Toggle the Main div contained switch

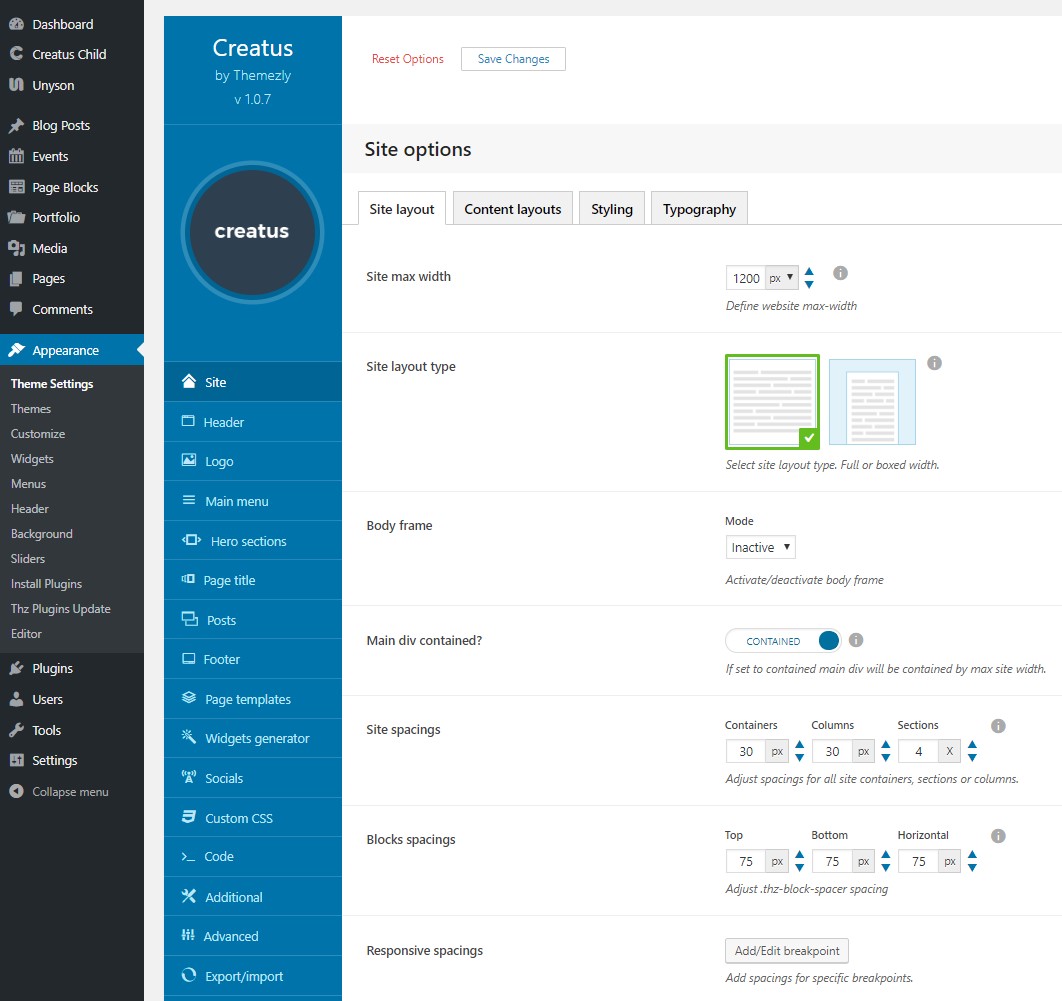pos(783,641)
